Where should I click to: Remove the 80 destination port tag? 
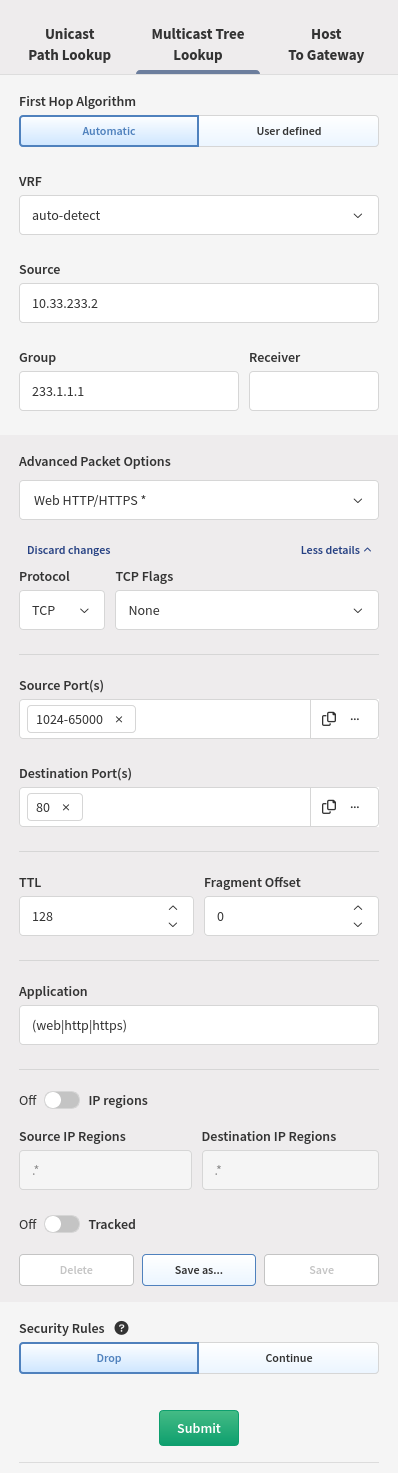66,807
